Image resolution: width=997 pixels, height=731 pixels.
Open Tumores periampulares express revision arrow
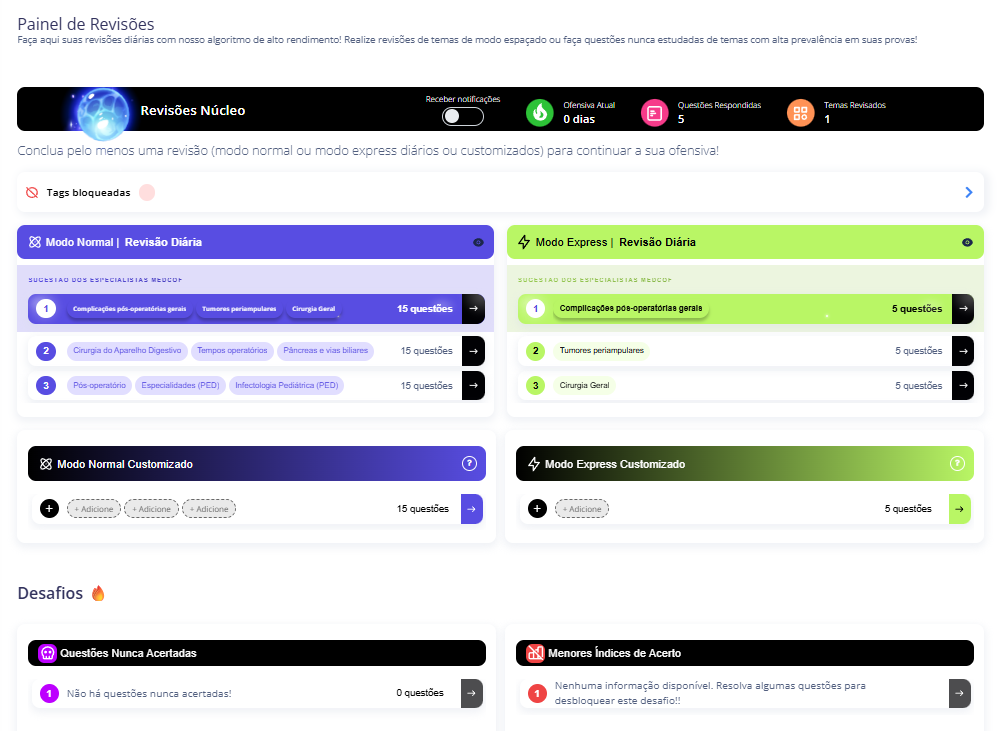pyautogui.click(x=962, y=351)
